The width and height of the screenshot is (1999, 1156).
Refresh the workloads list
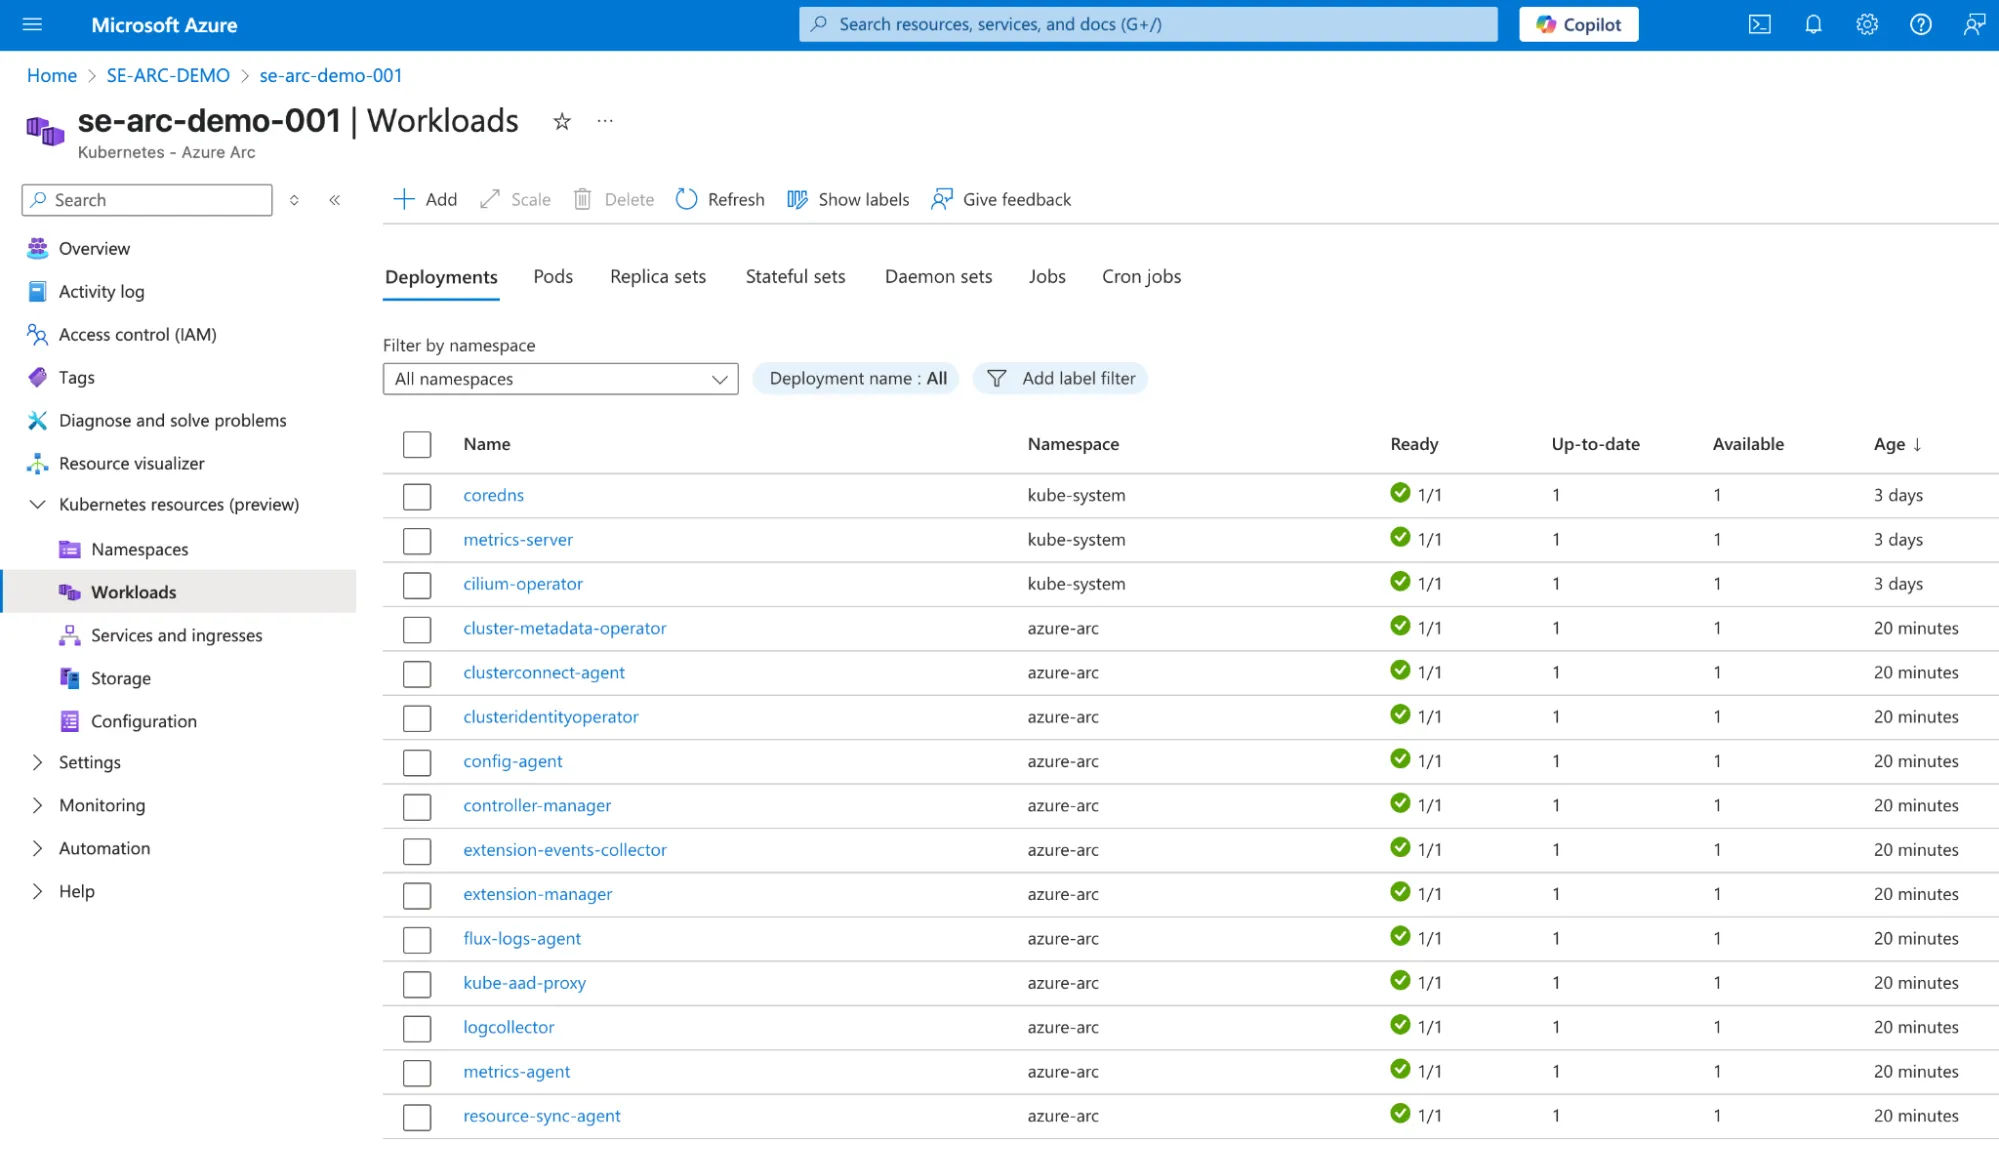click(721, 199)
